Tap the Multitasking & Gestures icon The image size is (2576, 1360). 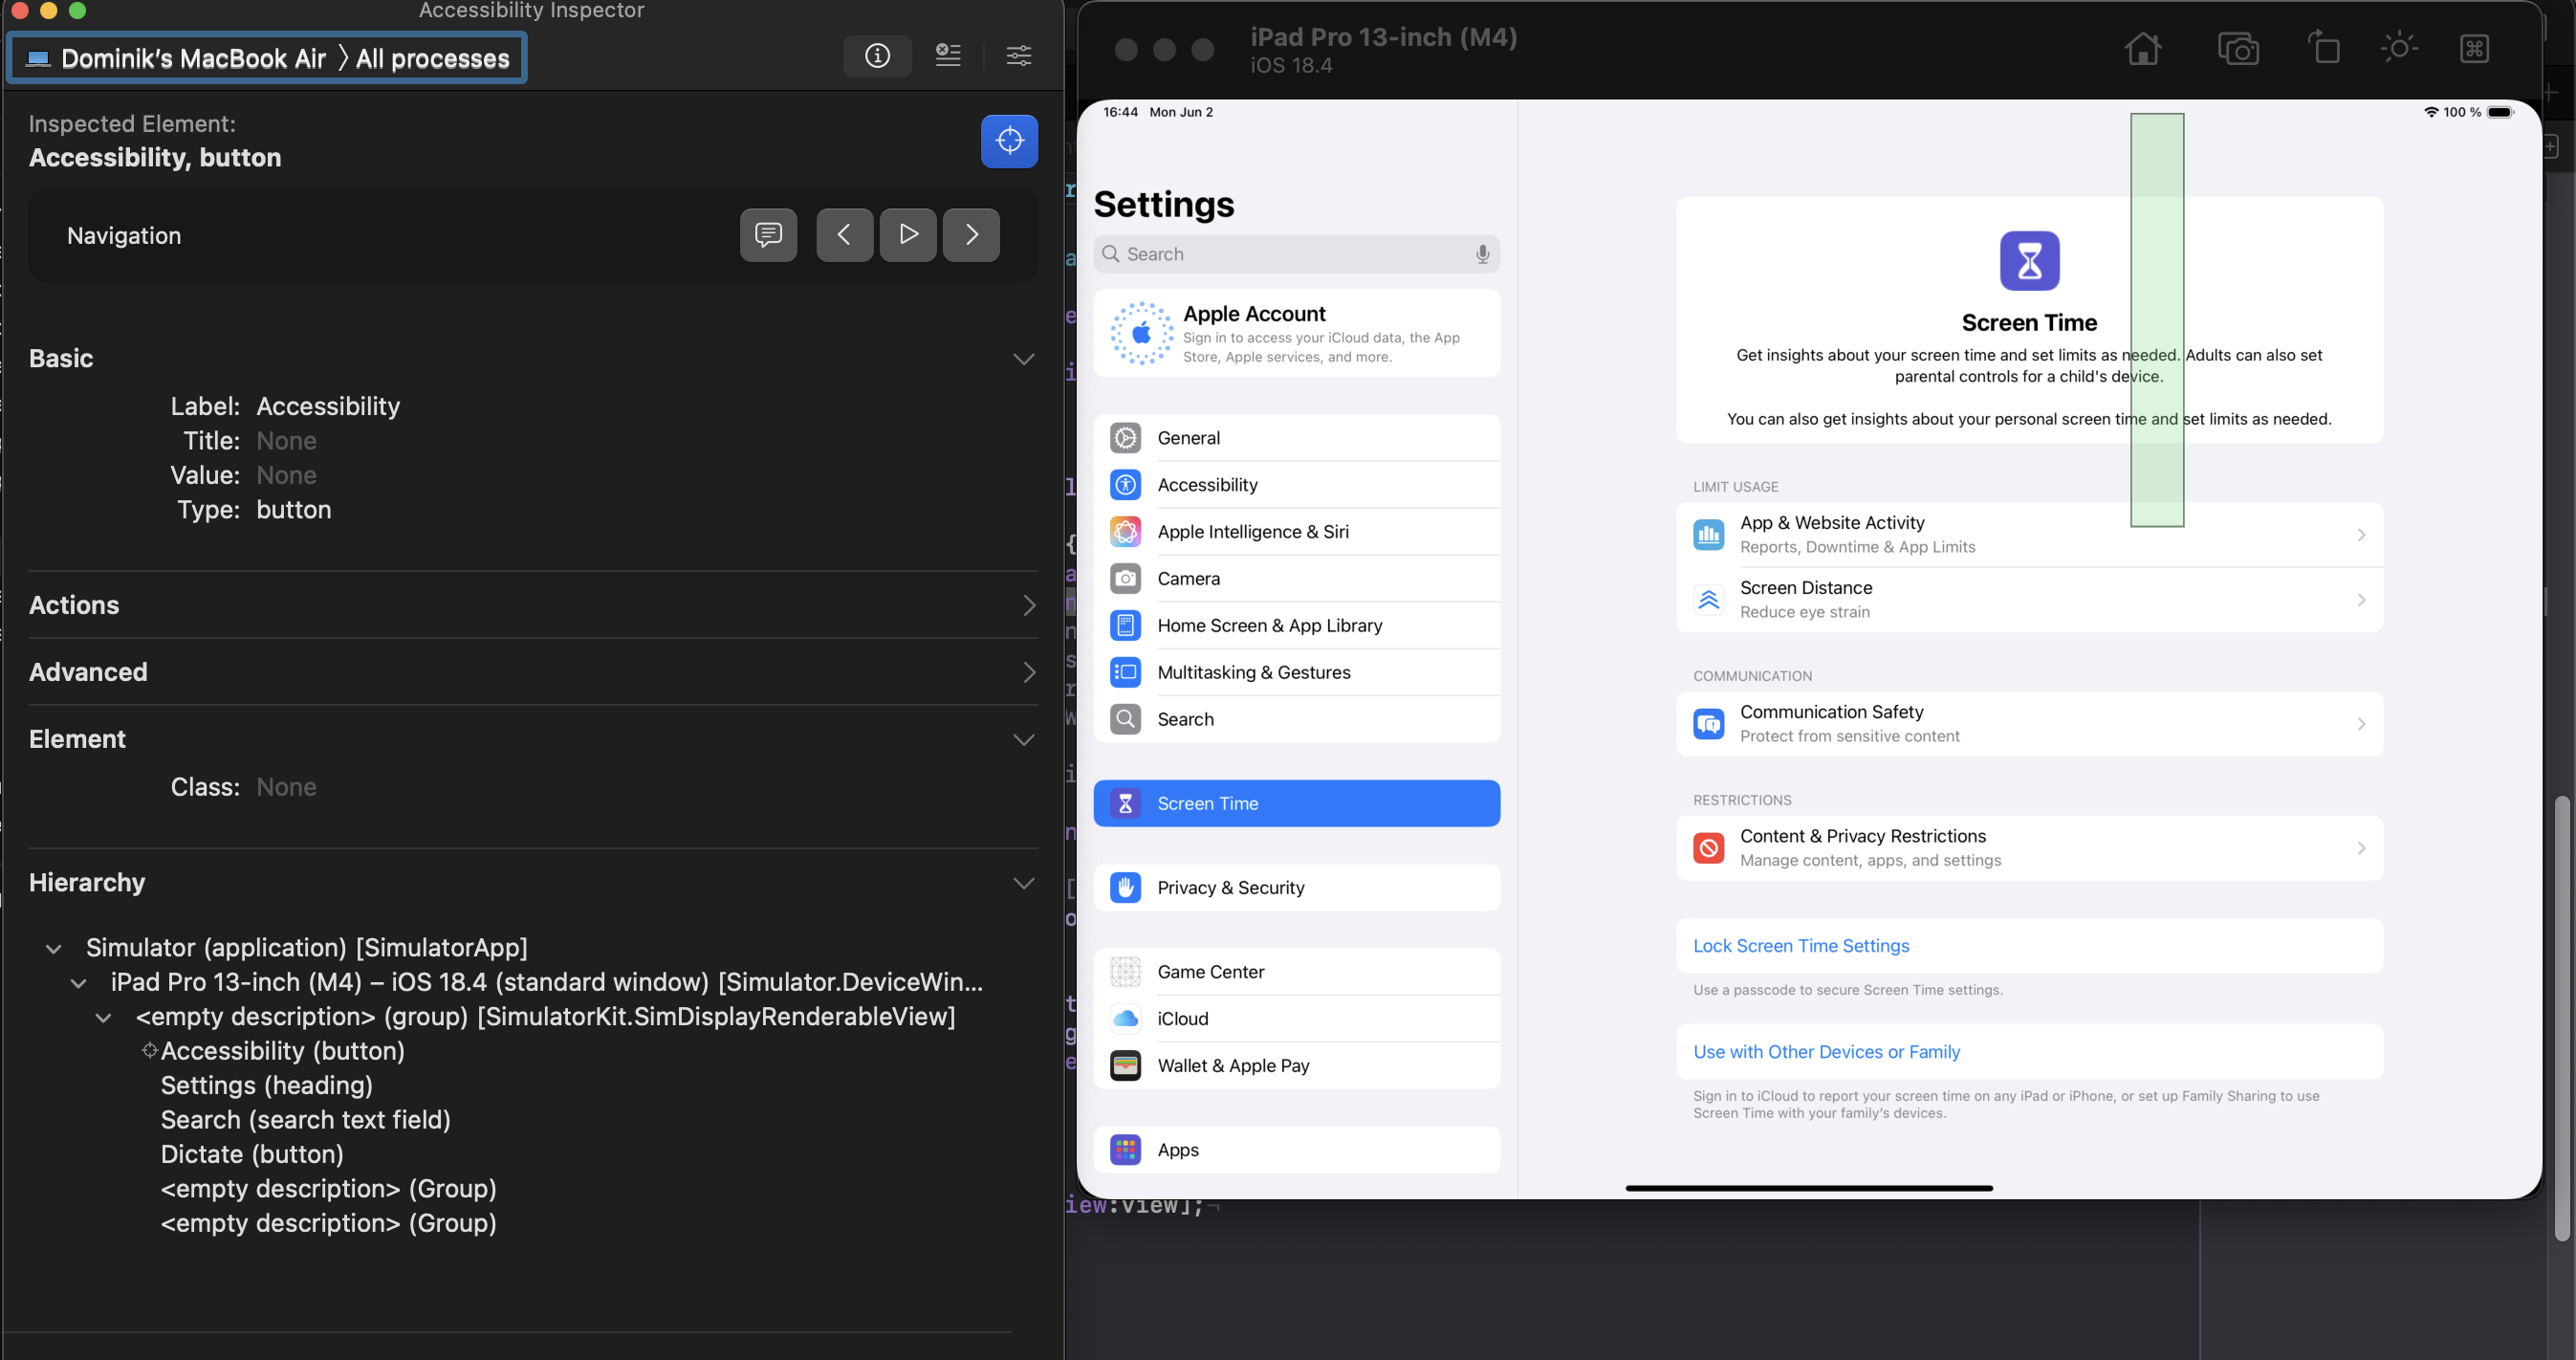point(1125,673)
